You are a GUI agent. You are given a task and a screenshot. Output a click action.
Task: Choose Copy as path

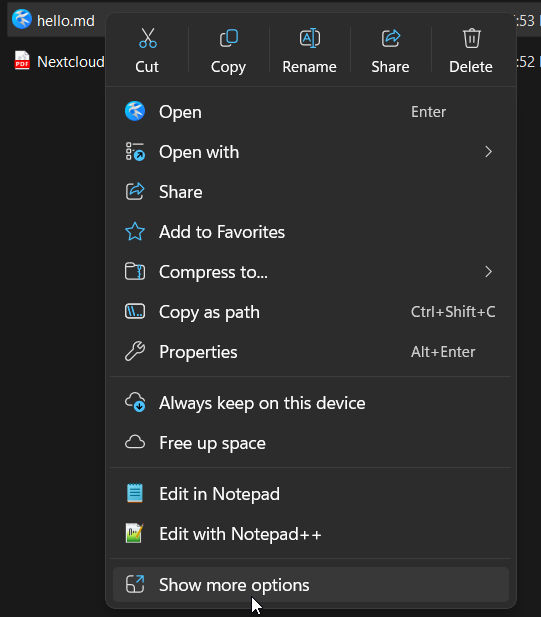click(x=311, y=312)
